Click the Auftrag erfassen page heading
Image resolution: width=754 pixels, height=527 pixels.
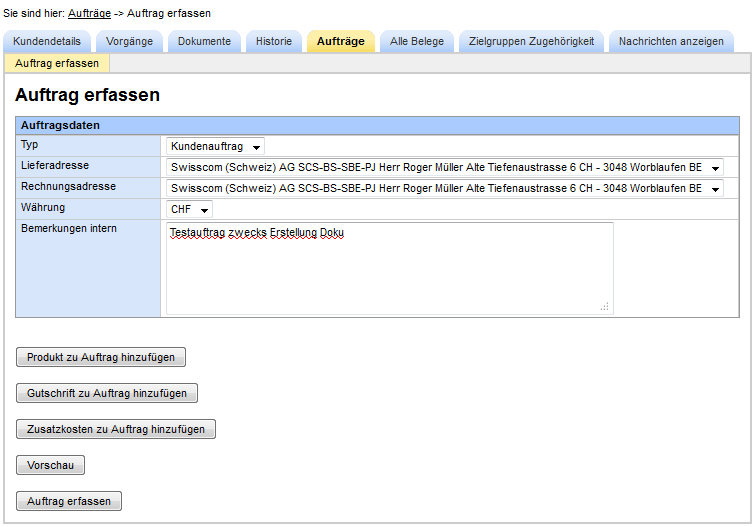[88, 95]
